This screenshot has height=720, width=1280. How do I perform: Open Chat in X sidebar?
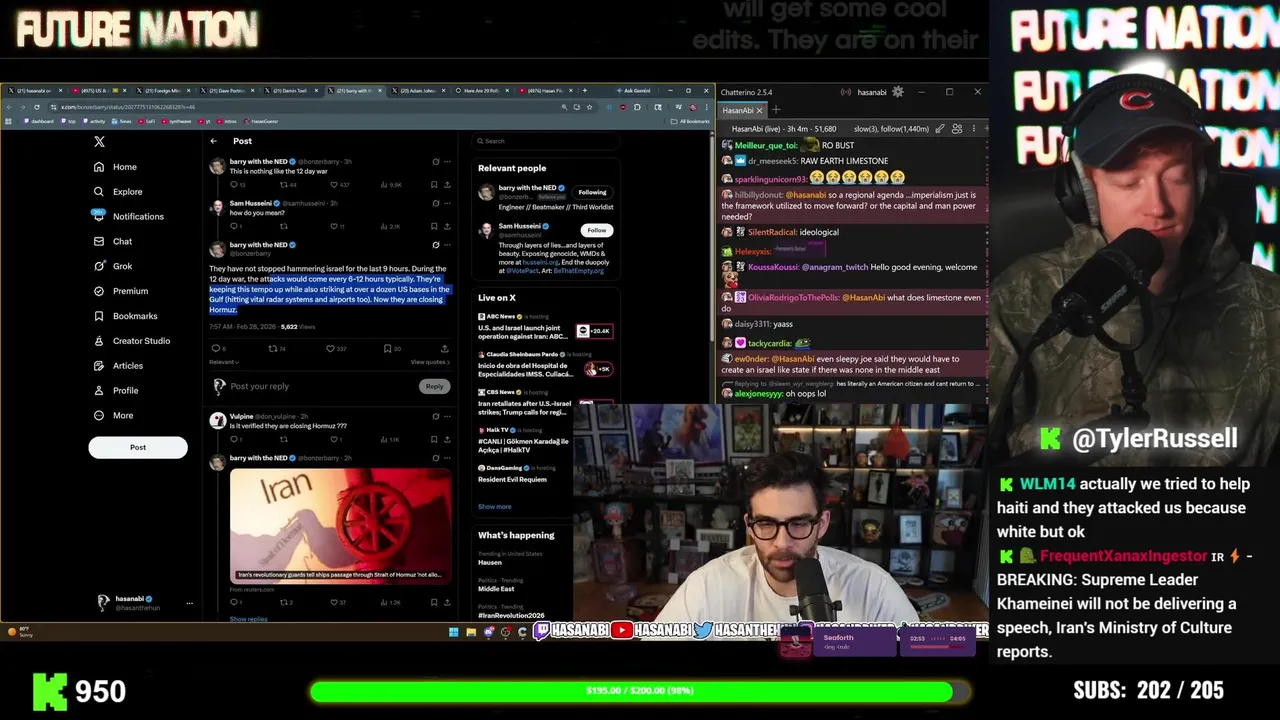[x=113, y=241]
